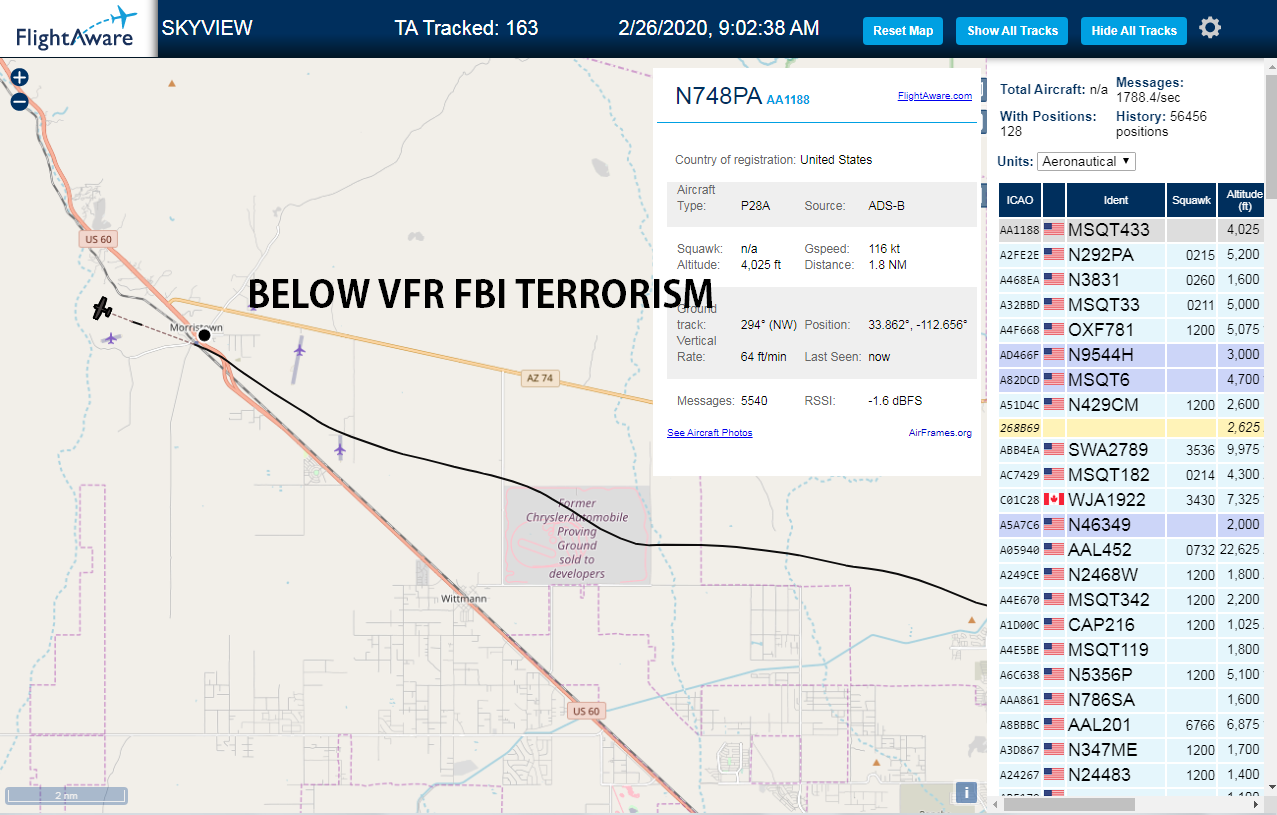Click the Canada flag in WJA1922 row
Screen dimensions: 1277x815
pyautogui.click(x=1054, y=499)
